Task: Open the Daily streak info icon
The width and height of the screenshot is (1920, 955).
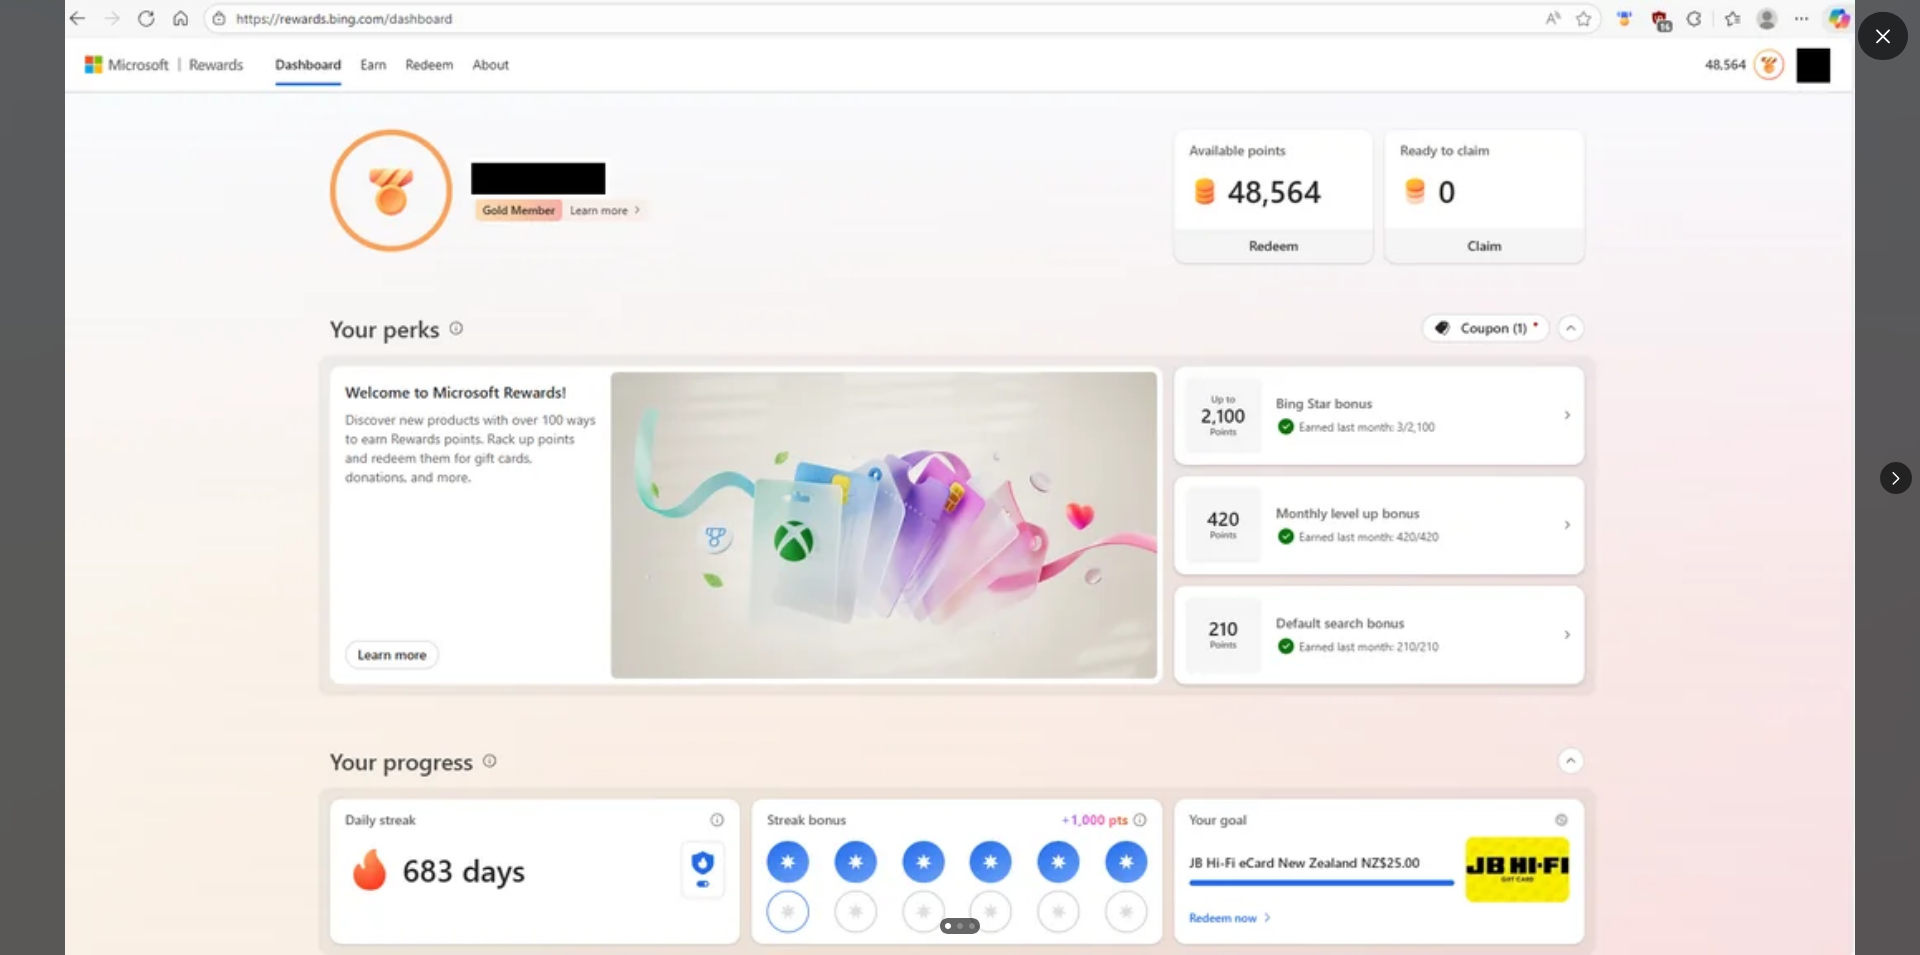Action: pyautogui.click(x=717, y=820)
